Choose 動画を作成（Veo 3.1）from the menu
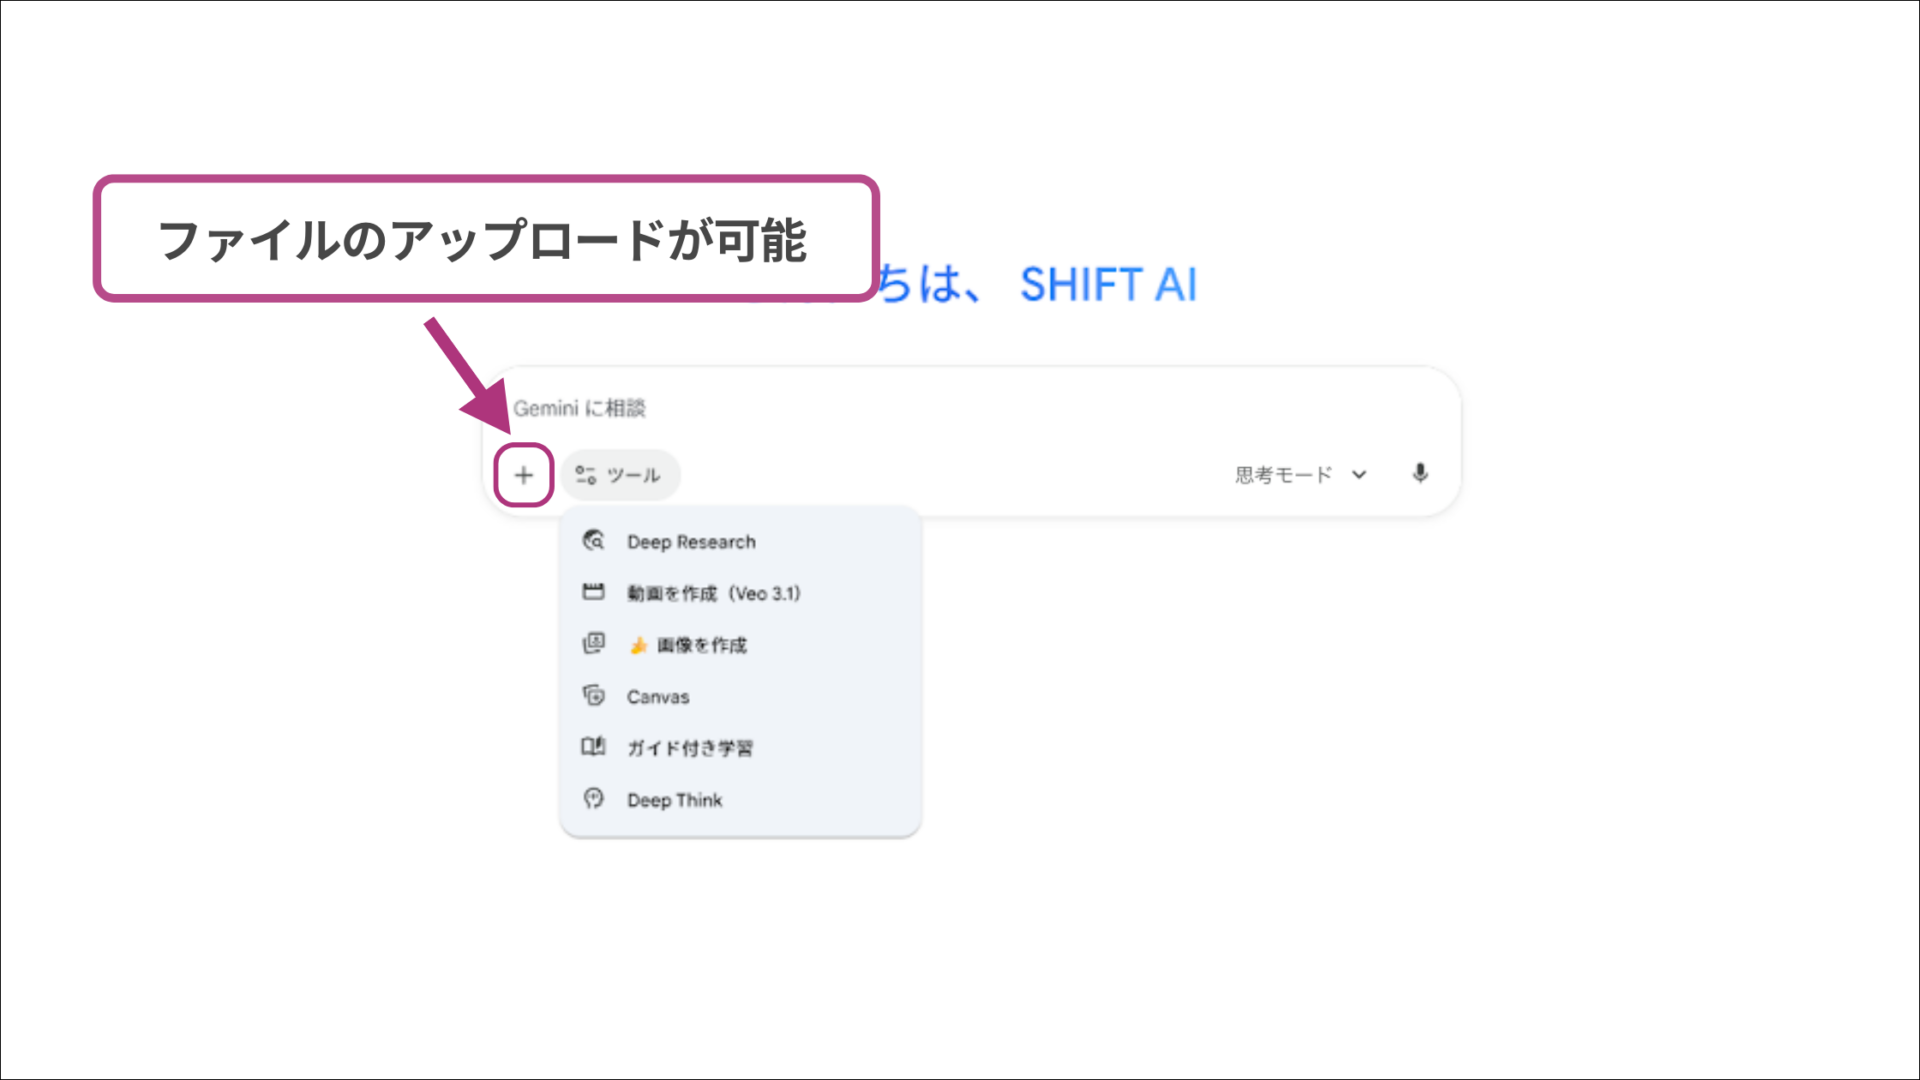The width and height of the screenshot is (1920, 1080). pos(716,592)
